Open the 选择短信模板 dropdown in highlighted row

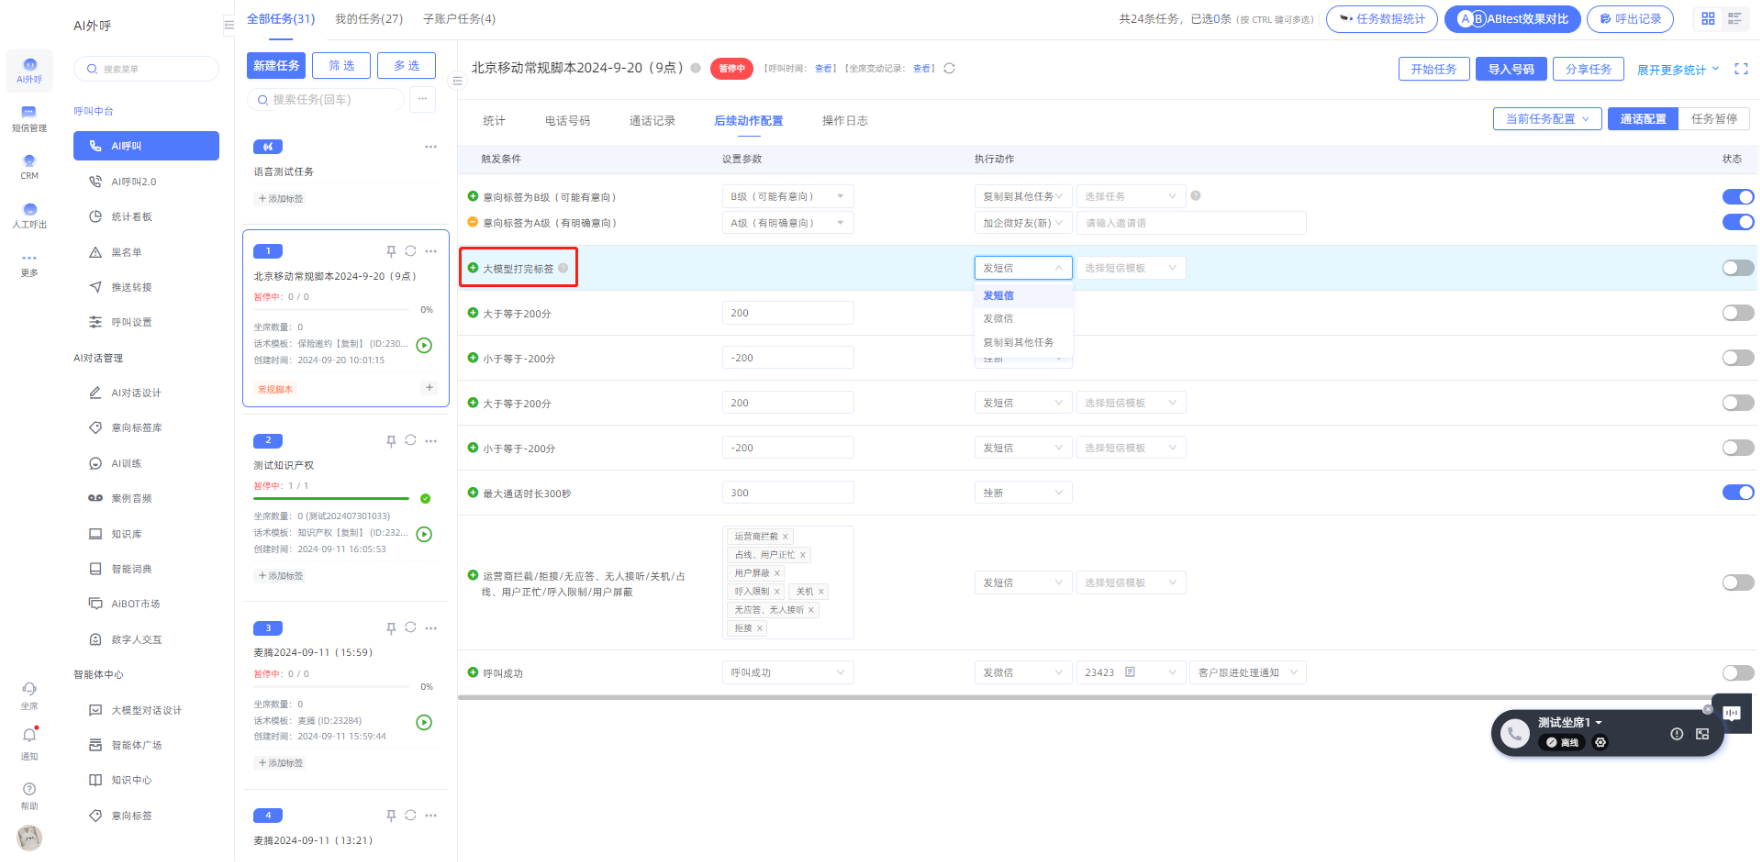point(1130,268)
